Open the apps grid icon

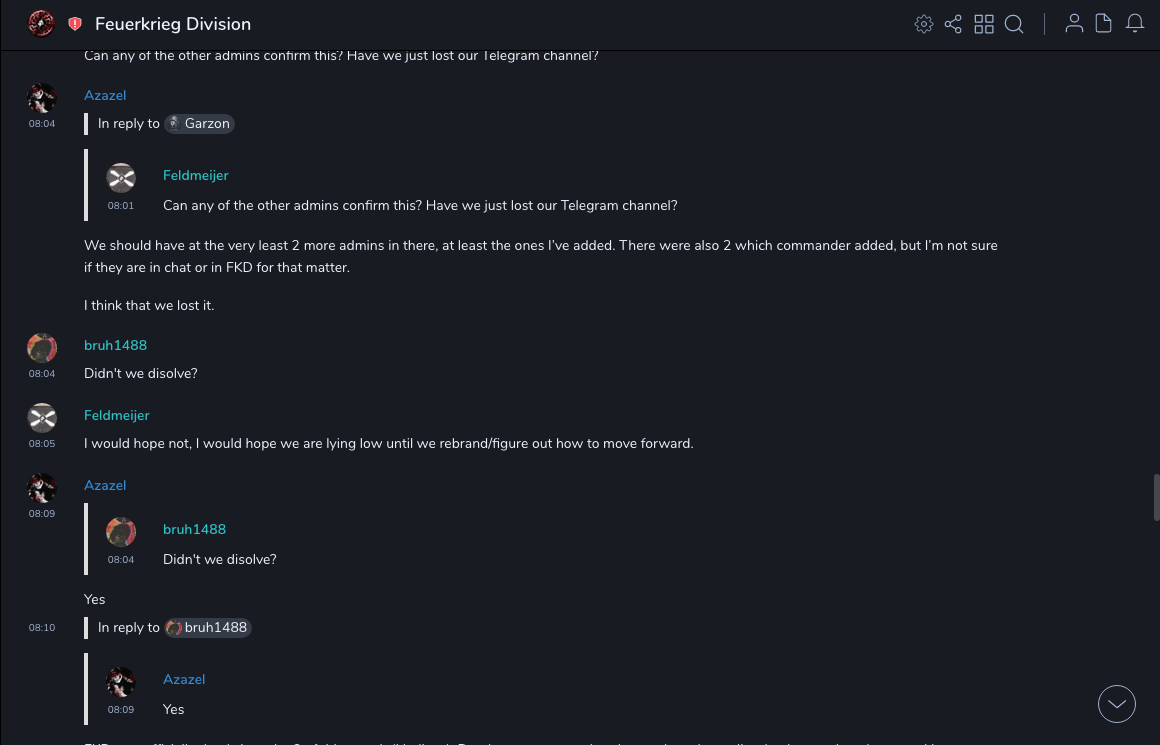point(984,24)
